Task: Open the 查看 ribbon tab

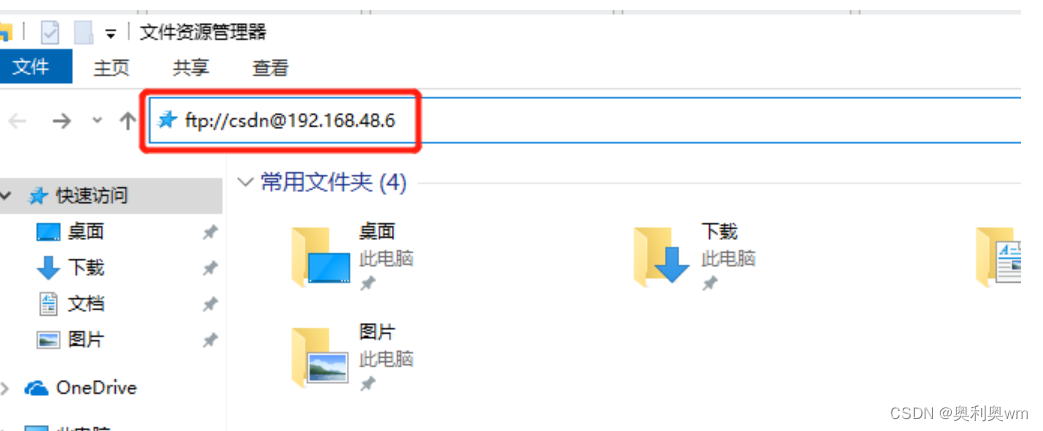Action: click(271, 67)
